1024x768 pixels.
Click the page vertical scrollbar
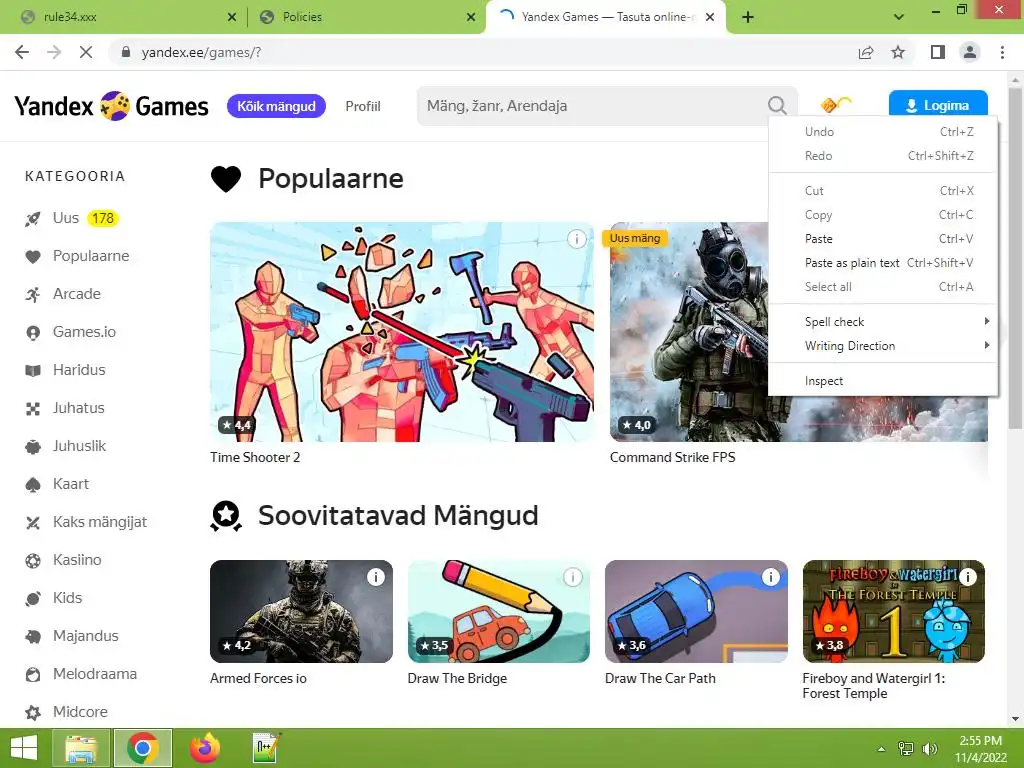(x=1015, y=261)
